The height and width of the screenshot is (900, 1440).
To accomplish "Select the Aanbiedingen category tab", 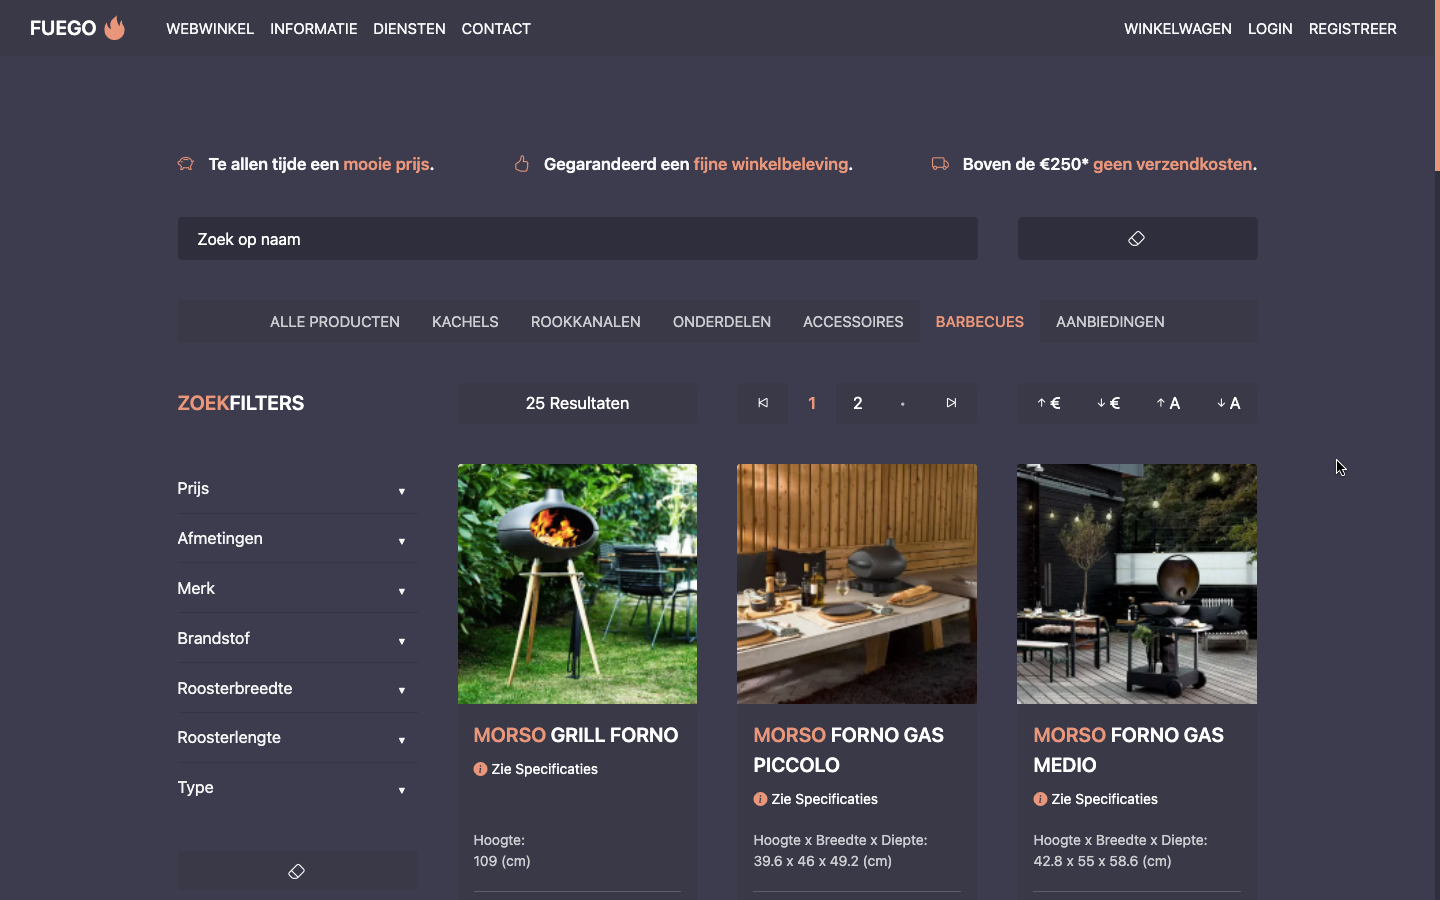I will [x=1110, y=322].
